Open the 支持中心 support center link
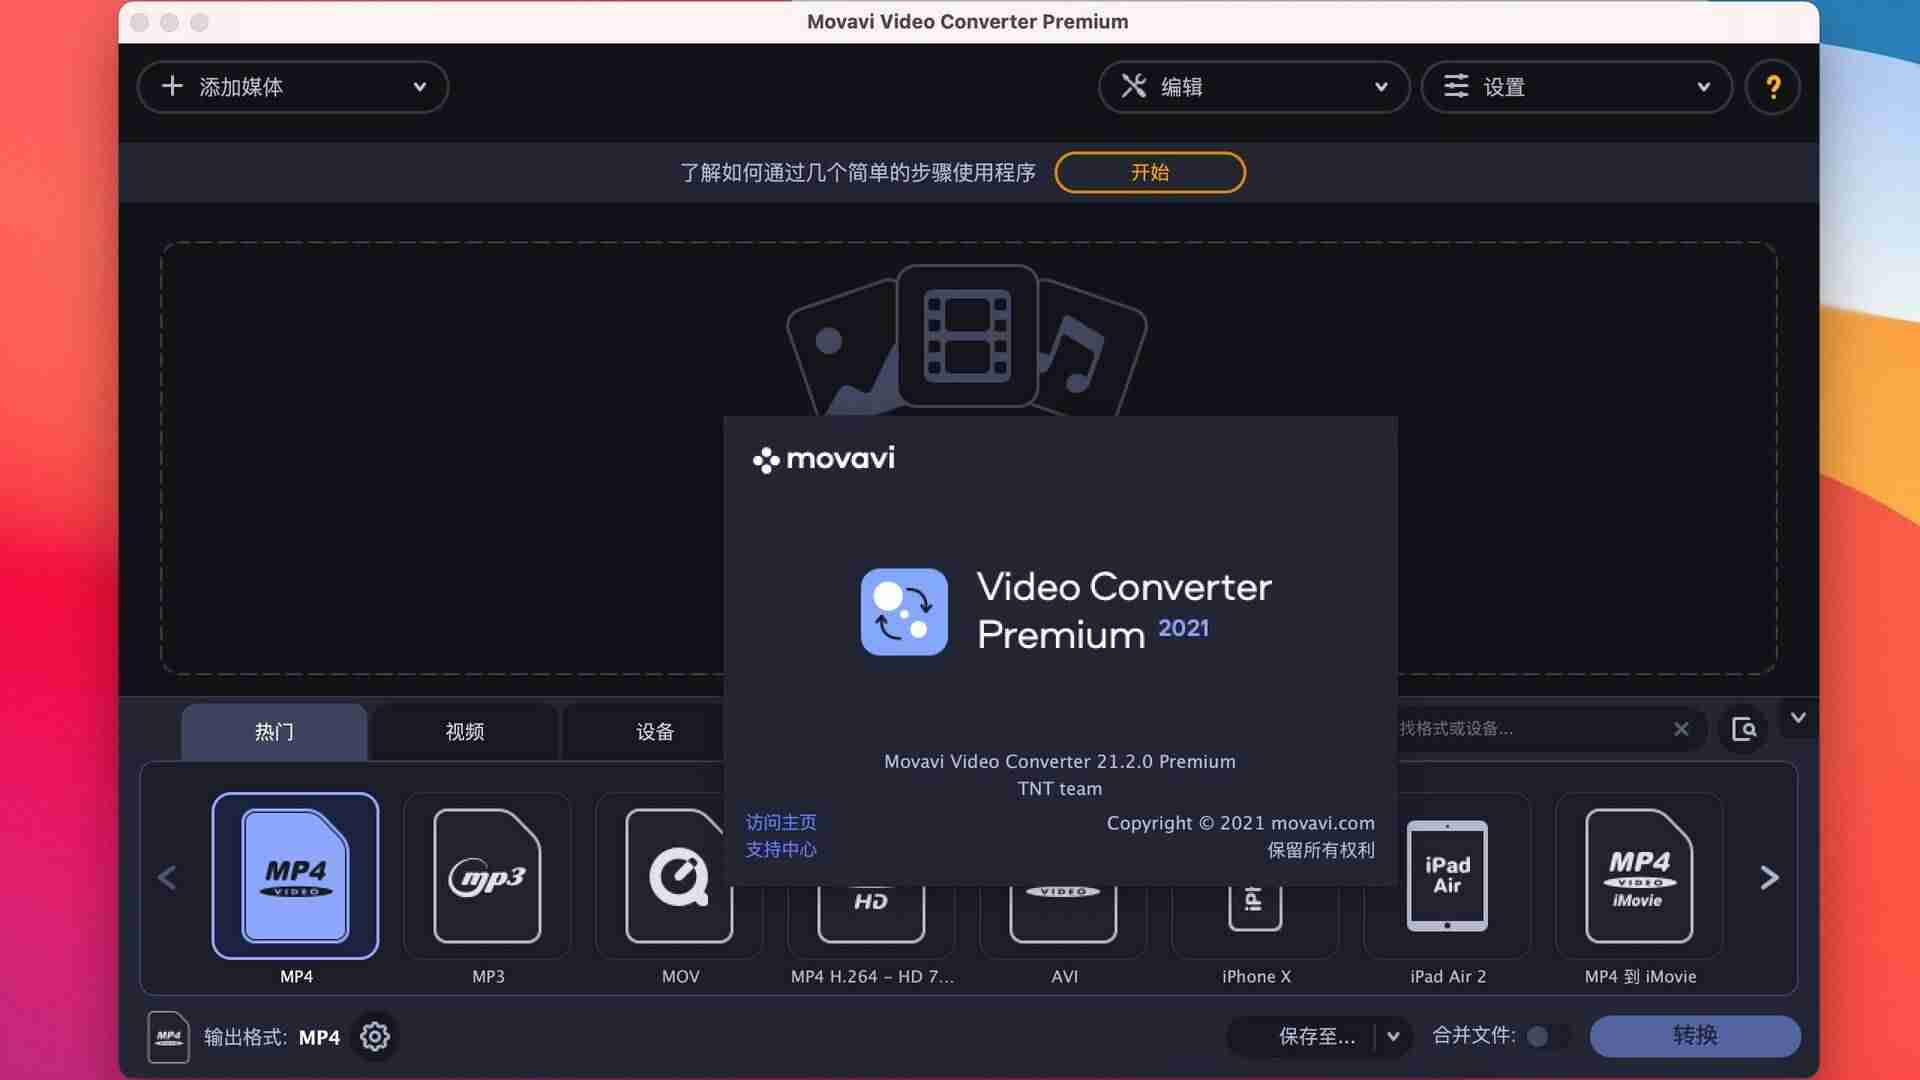This screenshot has width=1920, height=1080. coord(781,849)
